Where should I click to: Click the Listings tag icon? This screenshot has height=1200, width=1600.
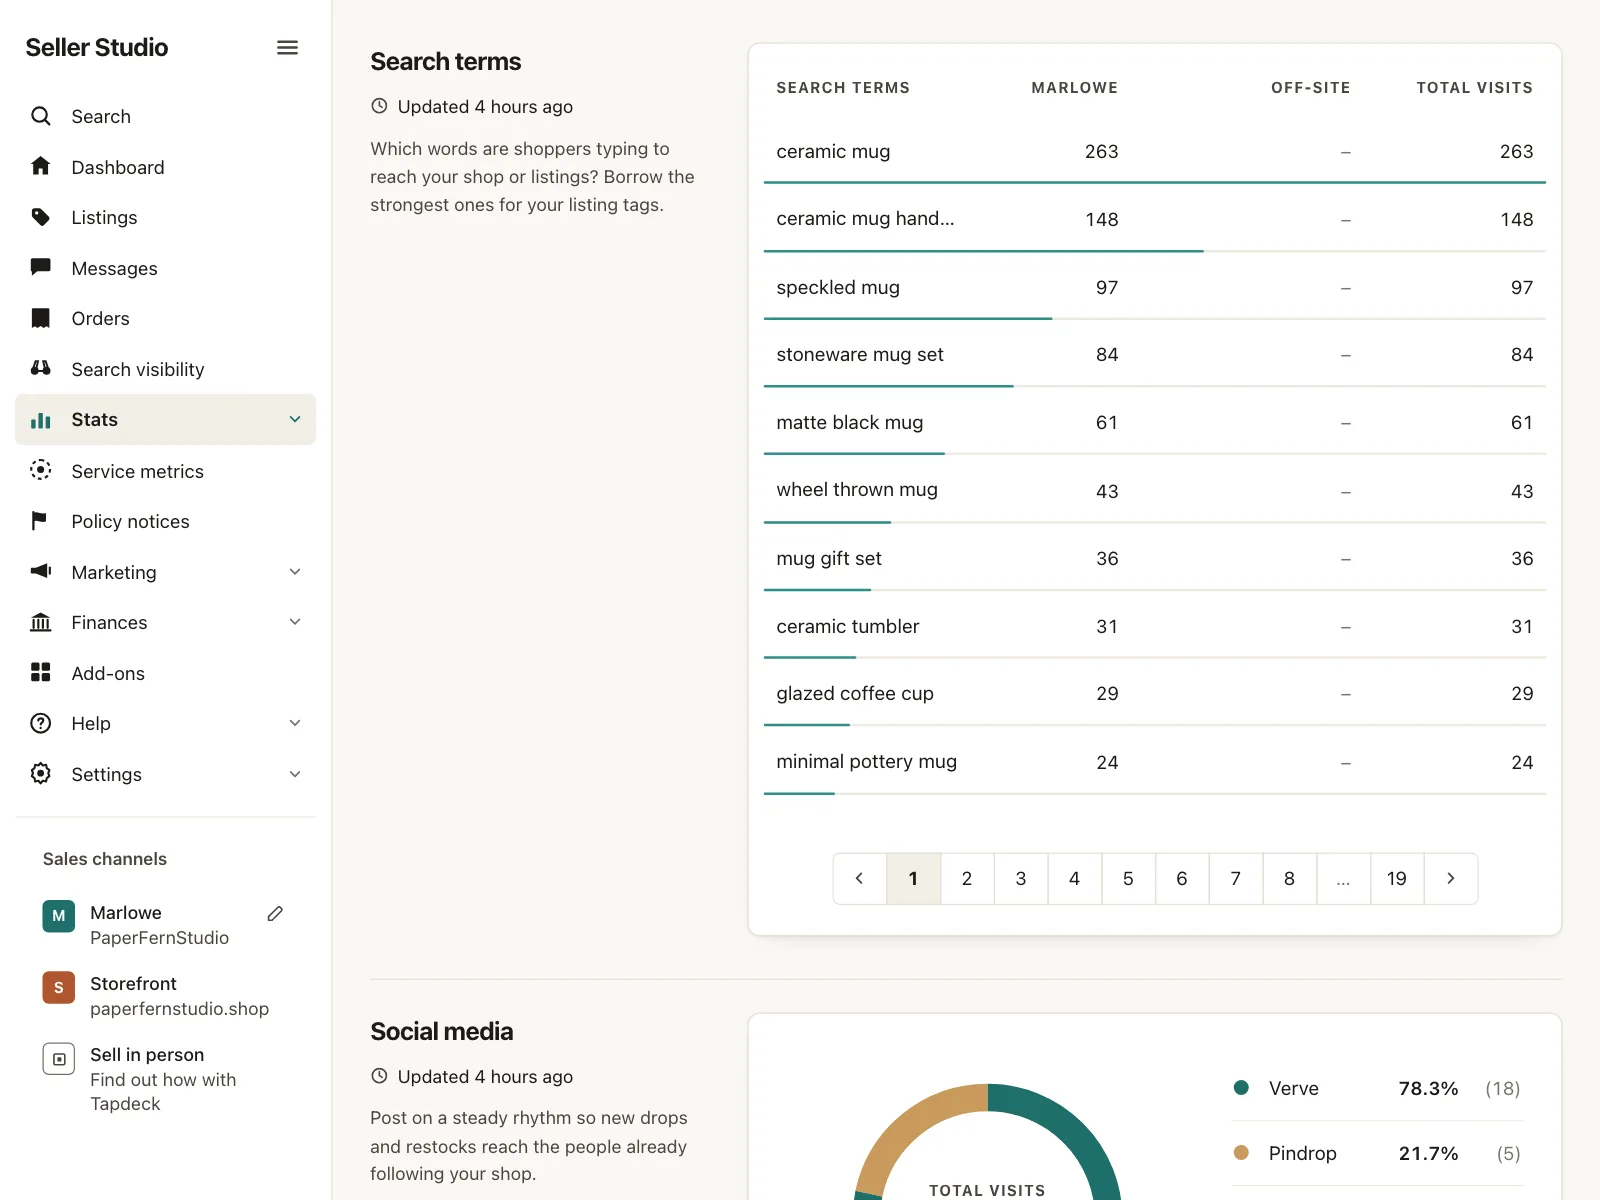41,217
